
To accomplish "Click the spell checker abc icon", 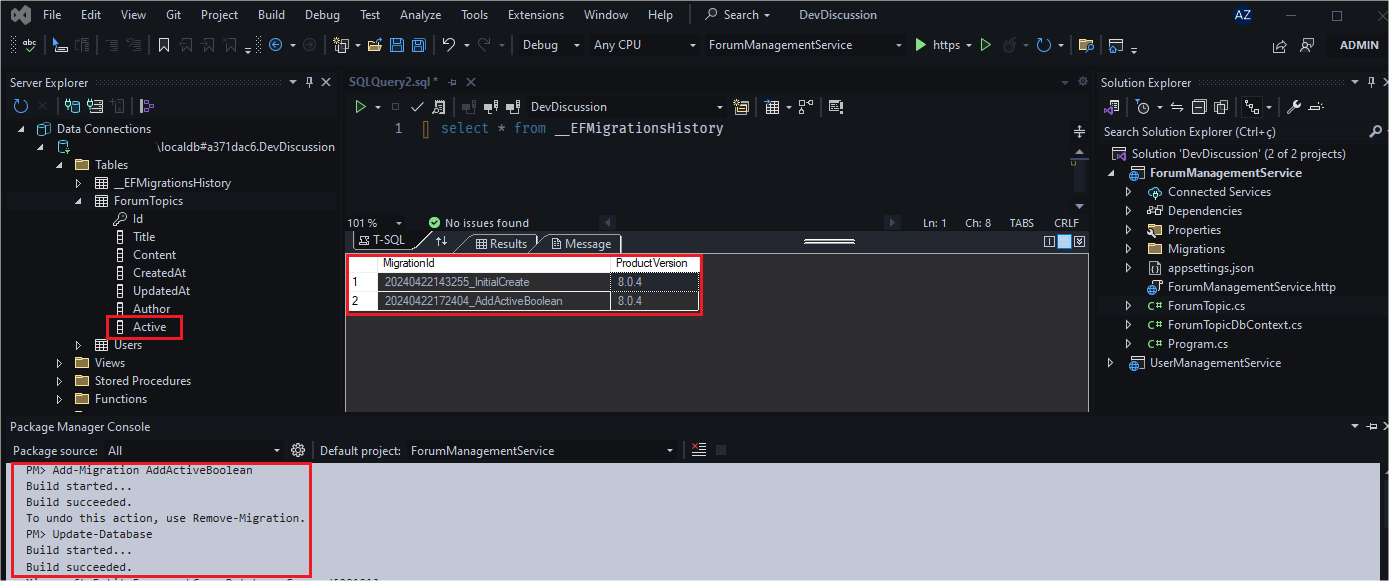I will (x=29, y=45).
